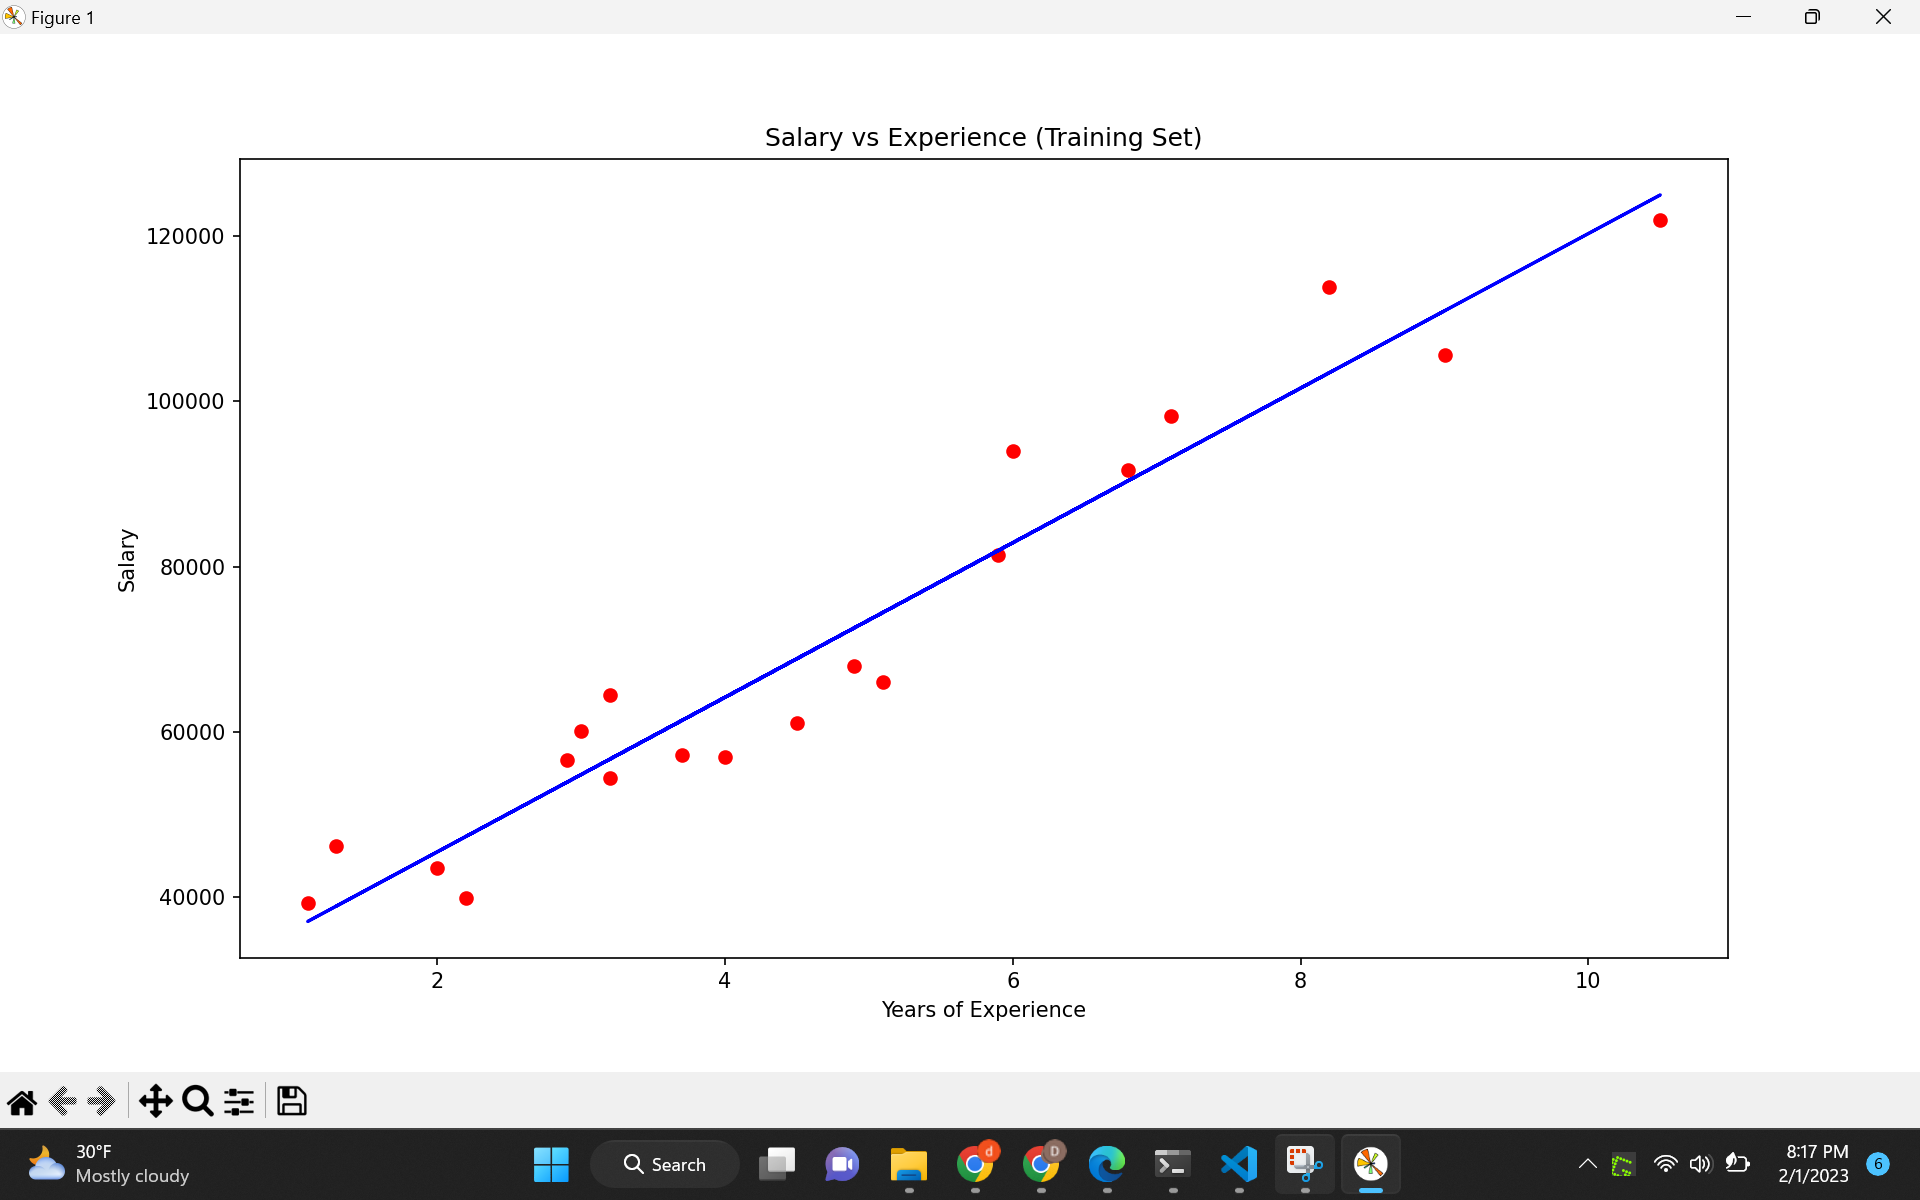This screenshot has height=1200, width=1920.
Task: Launch Visual Studio Code from the taskbar
Action: click(x=1237, y=1164)
